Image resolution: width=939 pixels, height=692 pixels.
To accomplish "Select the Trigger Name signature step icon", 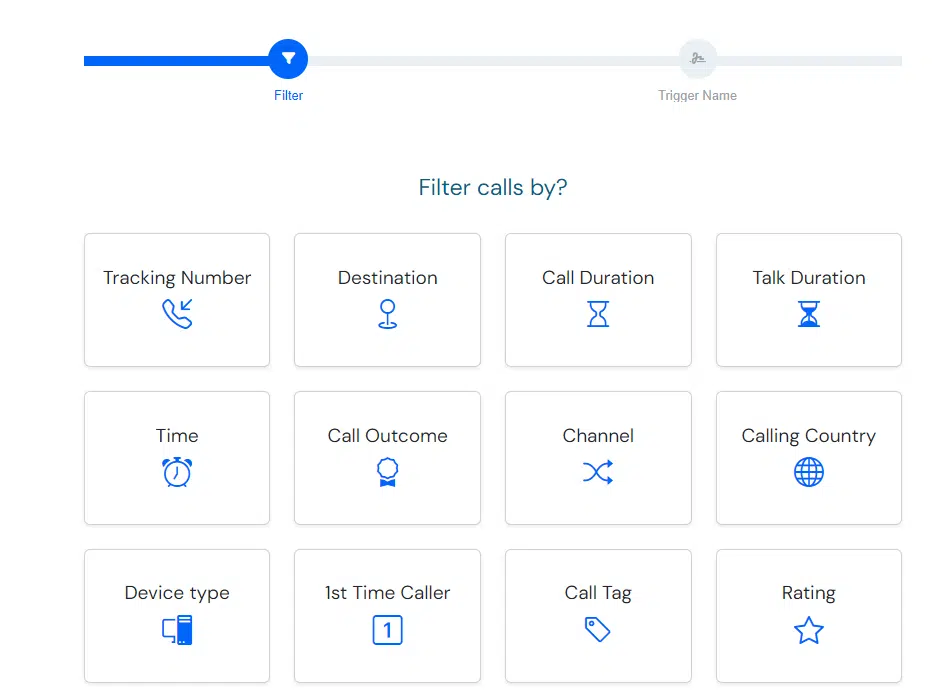I will pos(698,59).
